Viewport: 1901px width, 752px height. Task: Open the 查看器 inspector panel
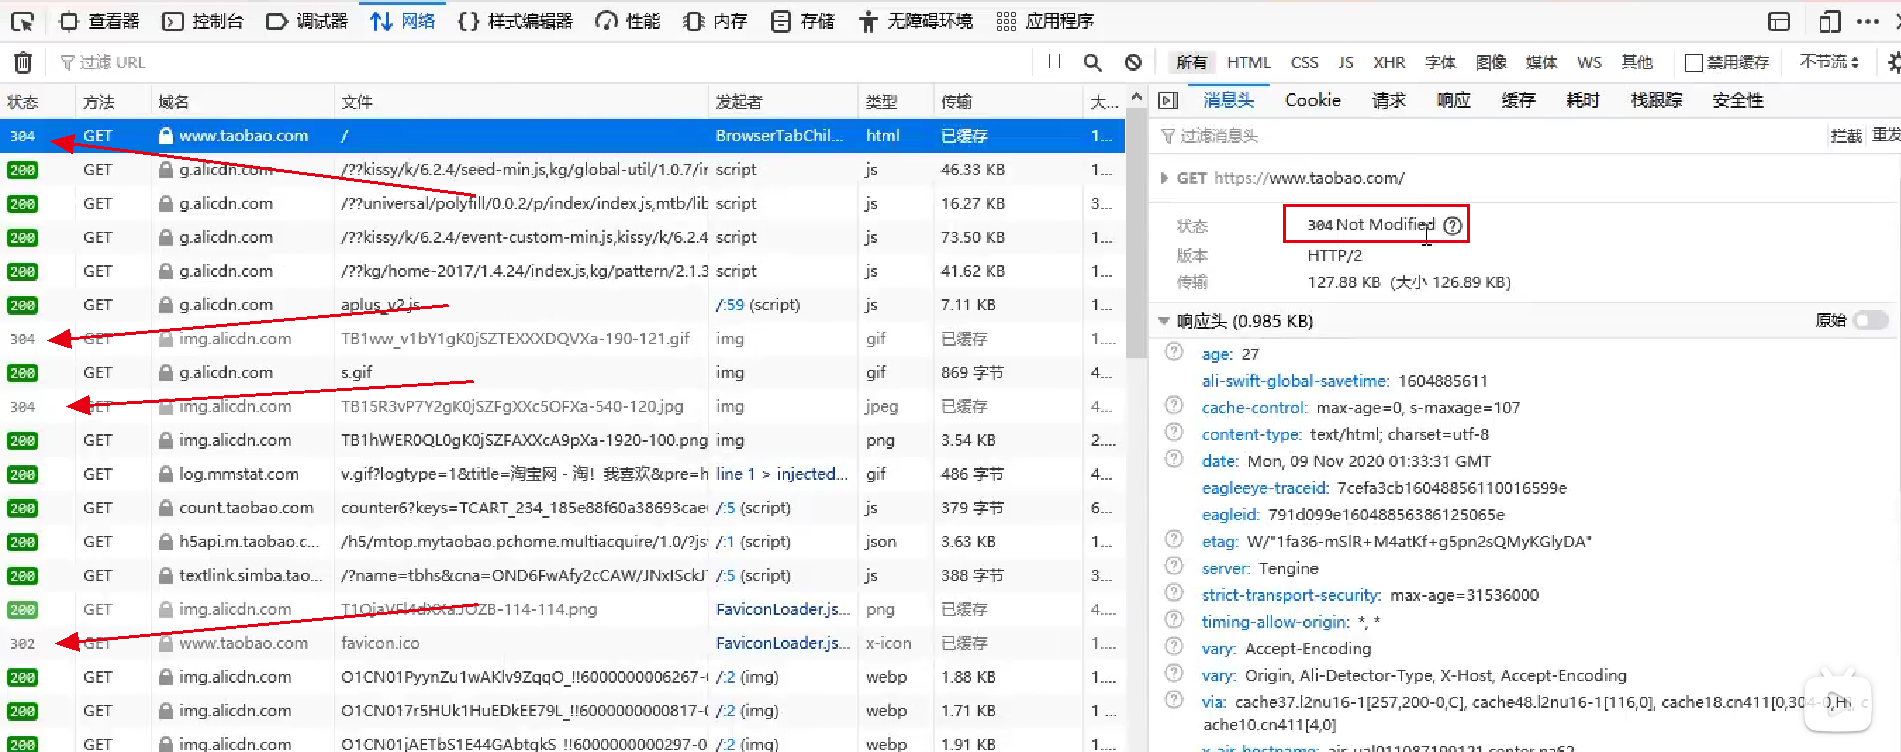click(x=99, y=21)
